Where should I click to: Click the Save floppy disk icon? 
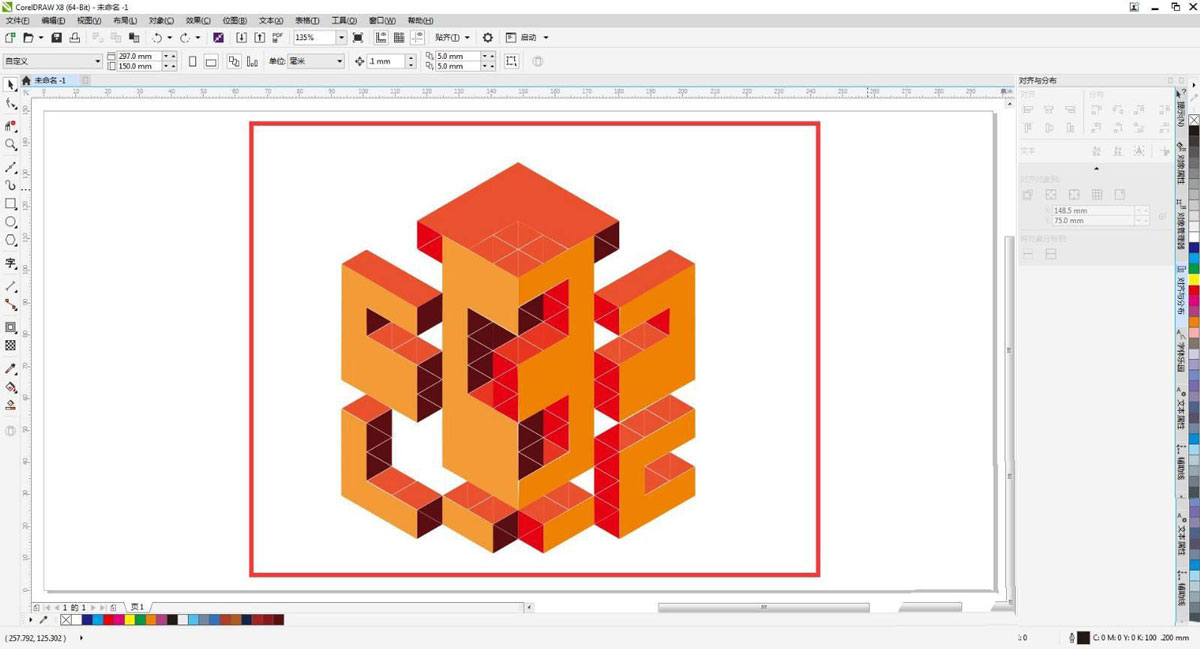[x=57, y=38]
